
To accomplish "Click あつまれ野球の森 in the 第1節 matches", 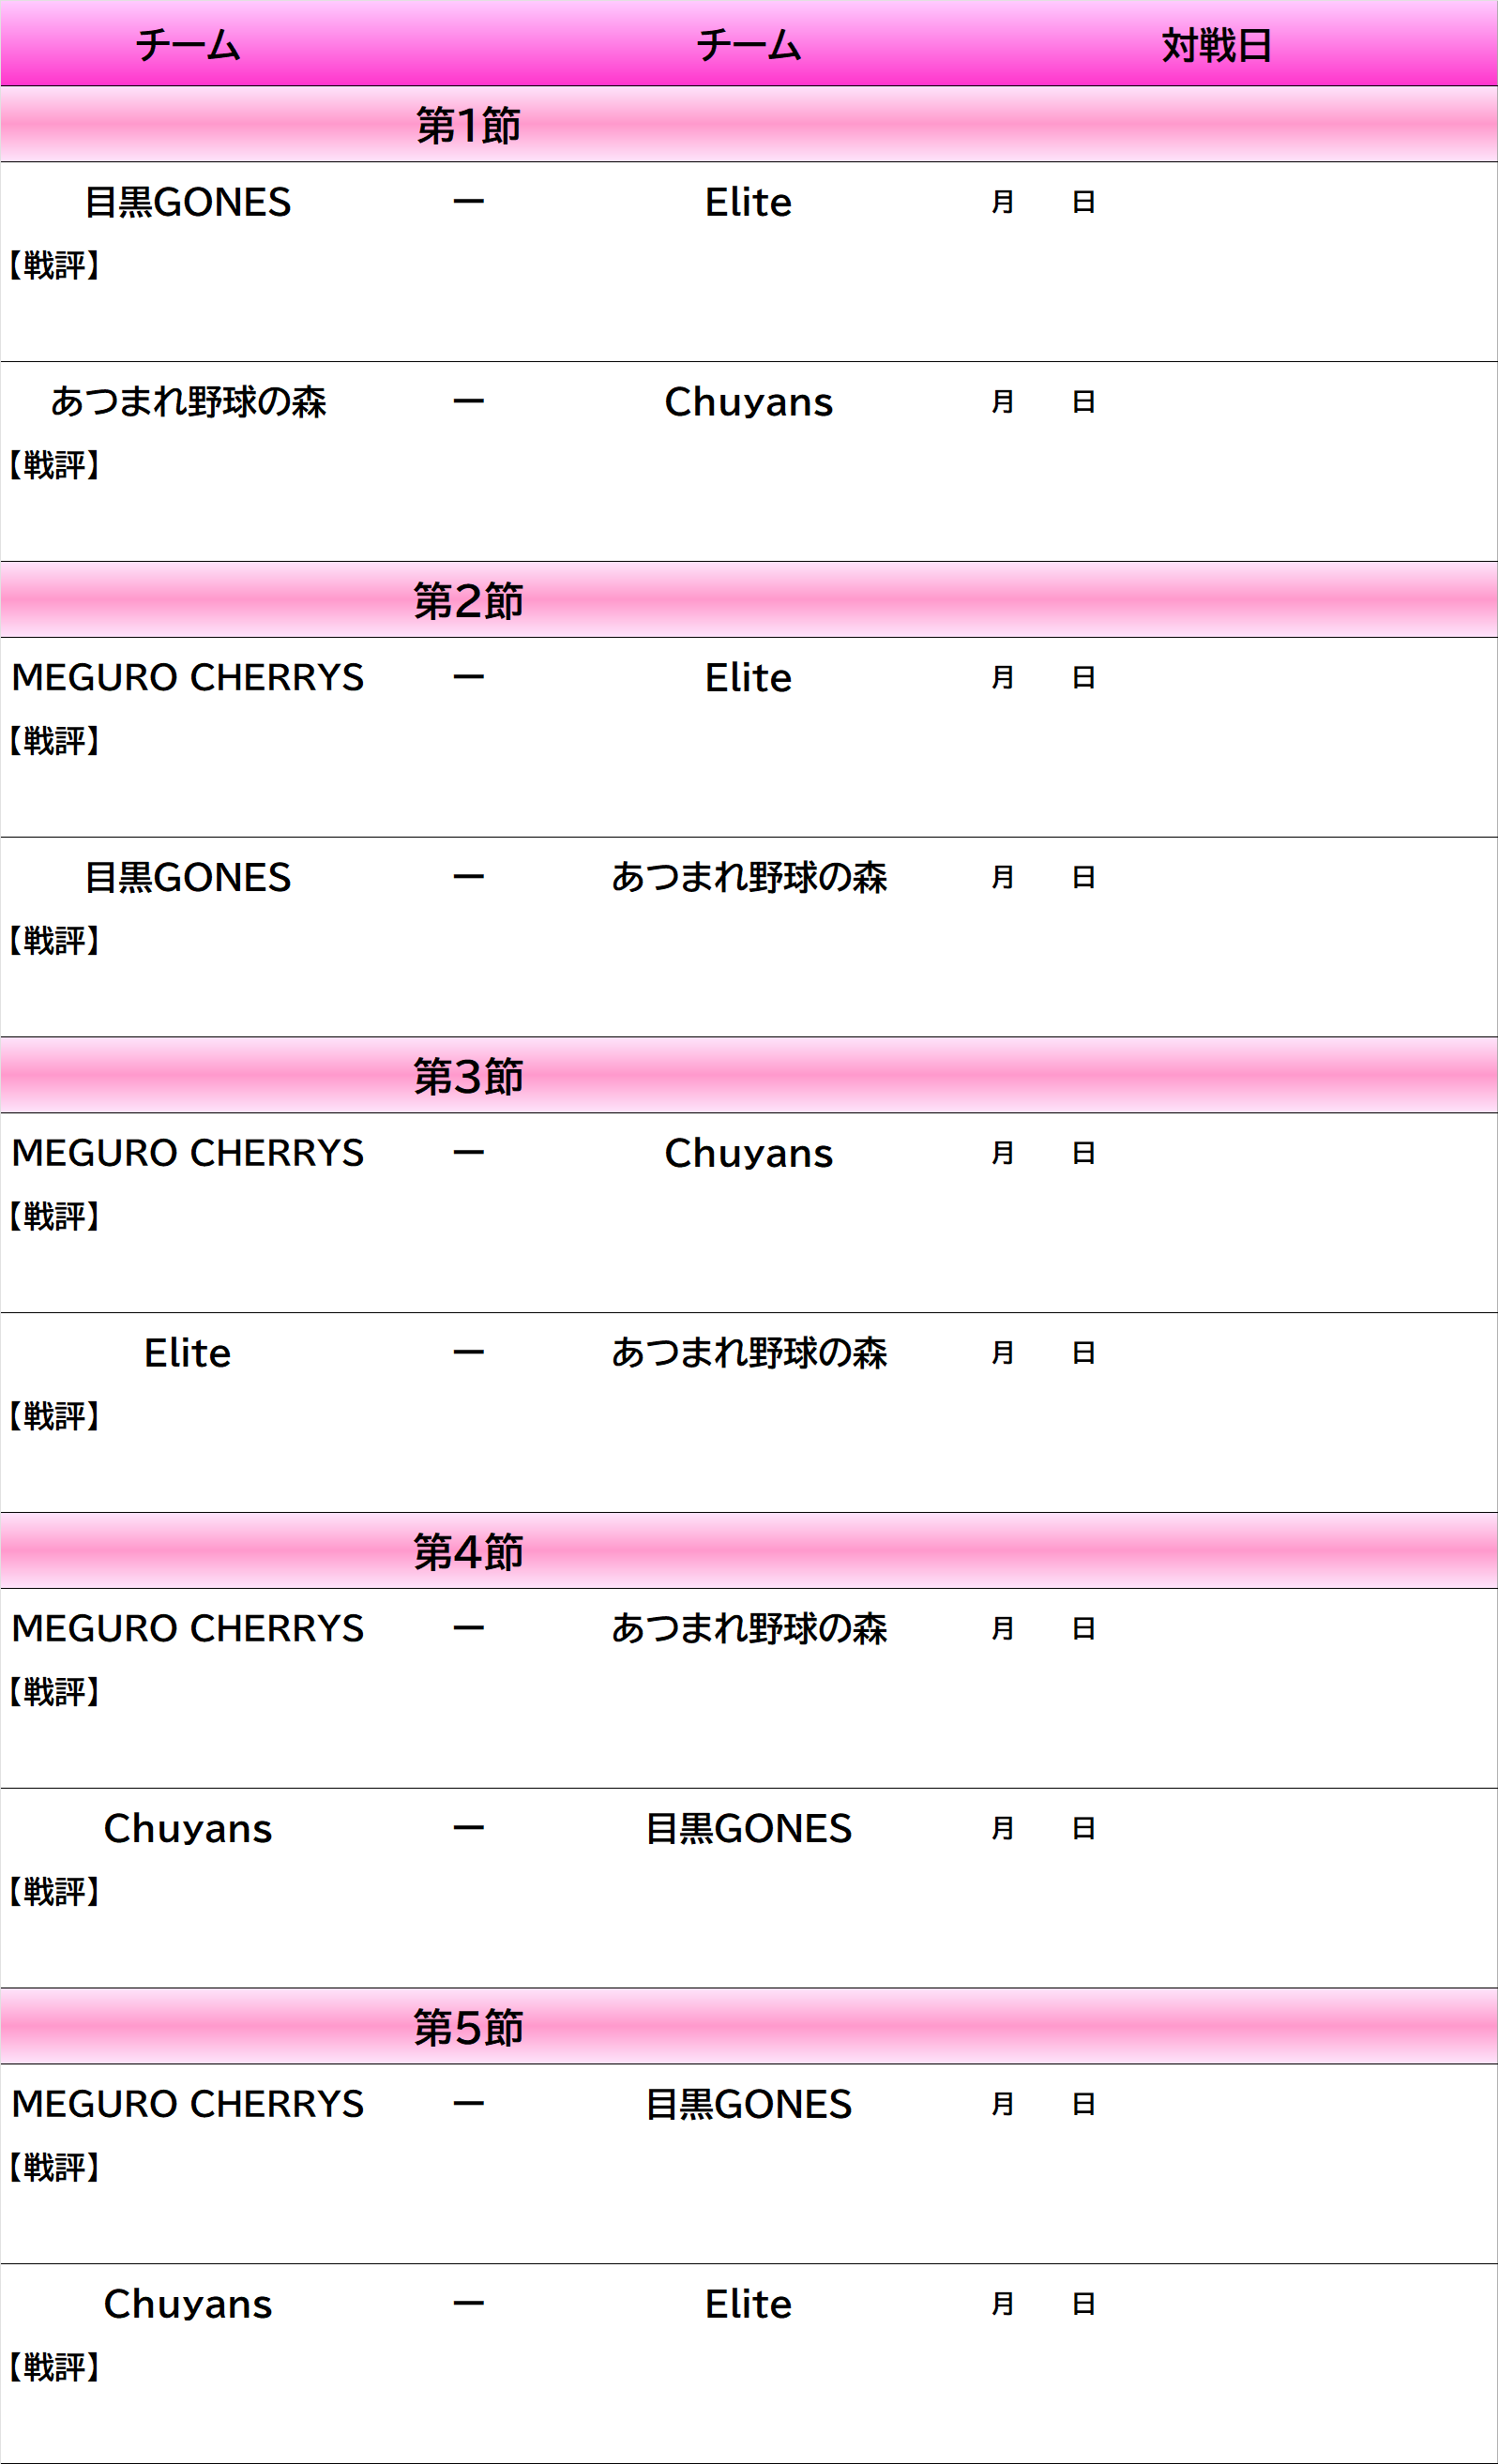I will (x=188, y=402).
